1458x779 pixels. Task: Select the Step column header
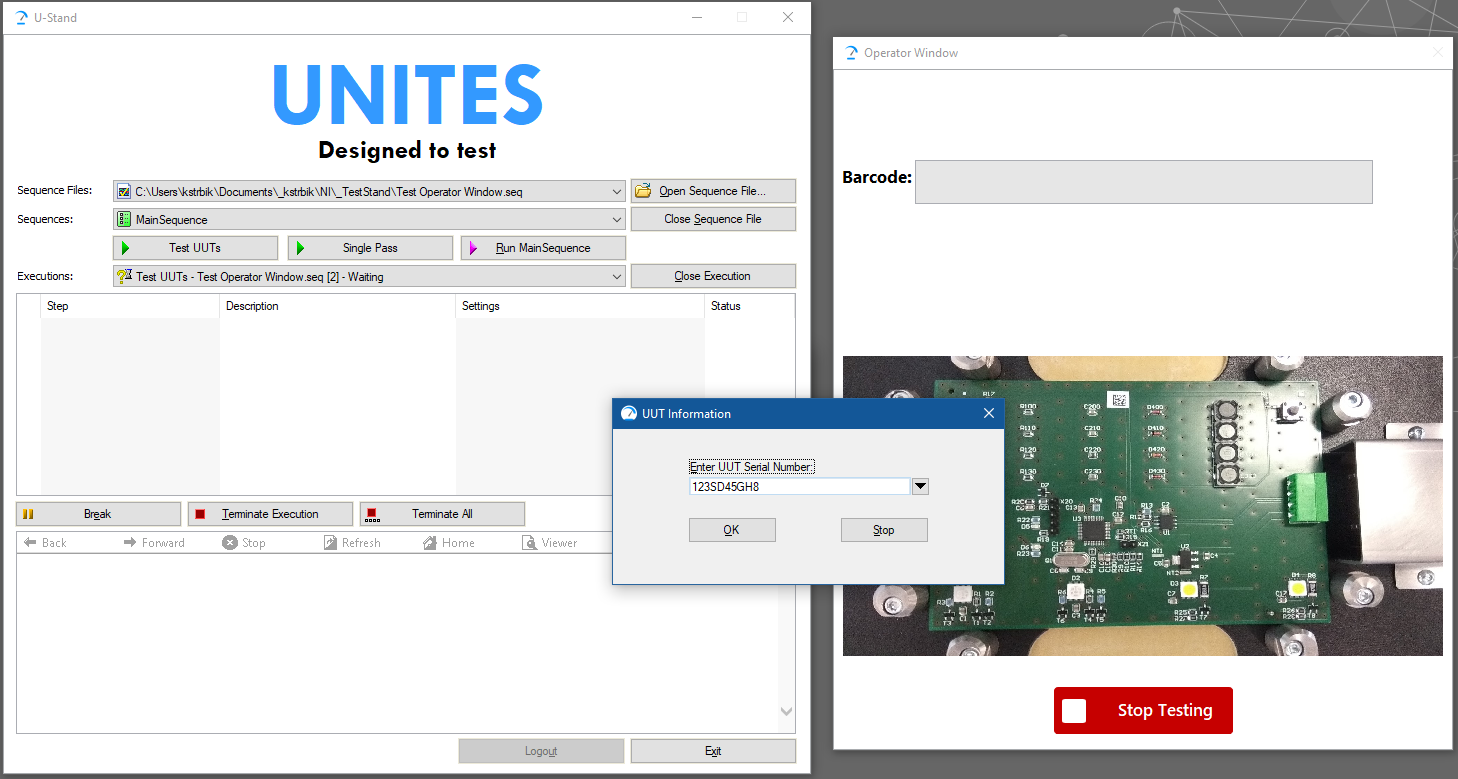coord(57,306)
